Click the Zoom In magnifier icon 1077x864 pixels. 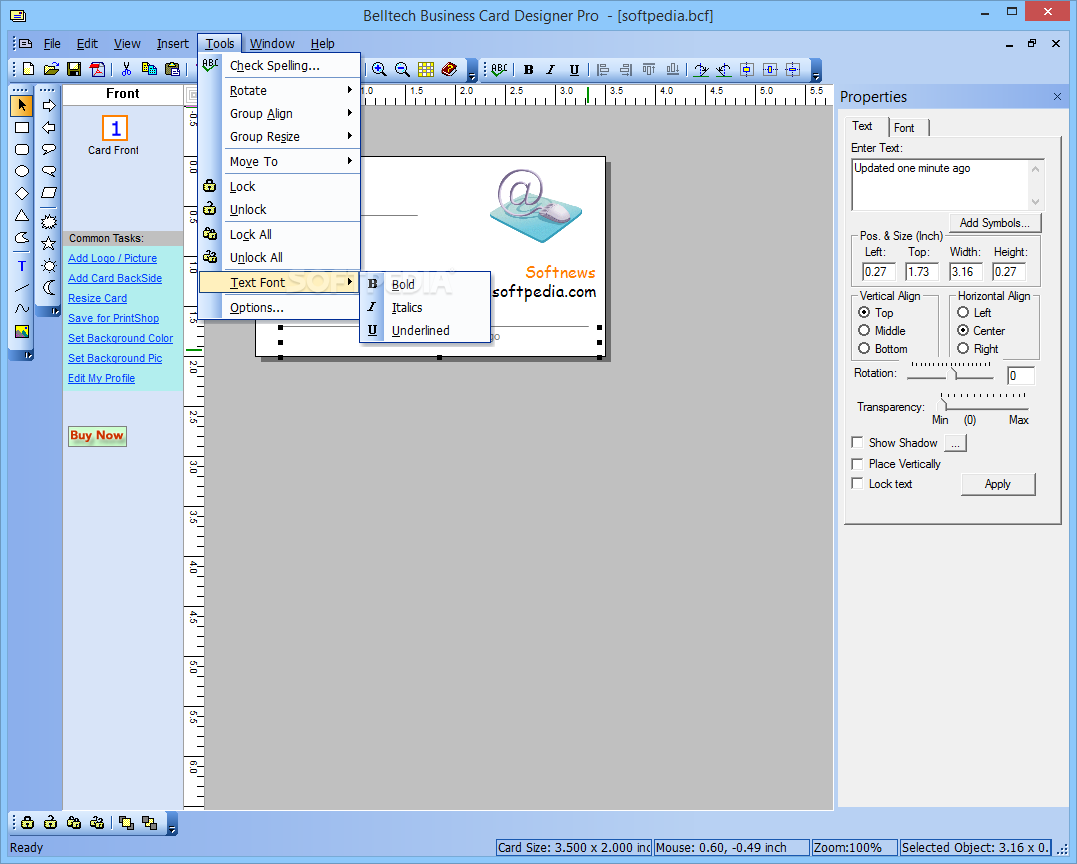point(379,69)
